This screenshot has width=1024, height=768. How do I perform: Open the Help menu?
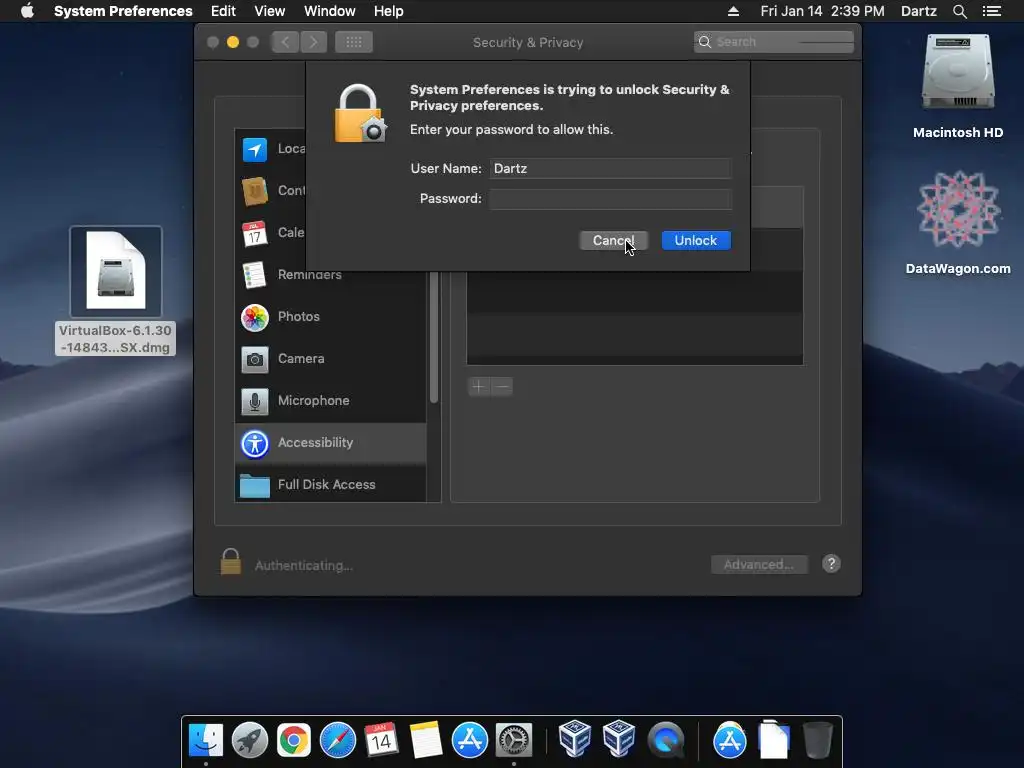(x=389, y=11)
